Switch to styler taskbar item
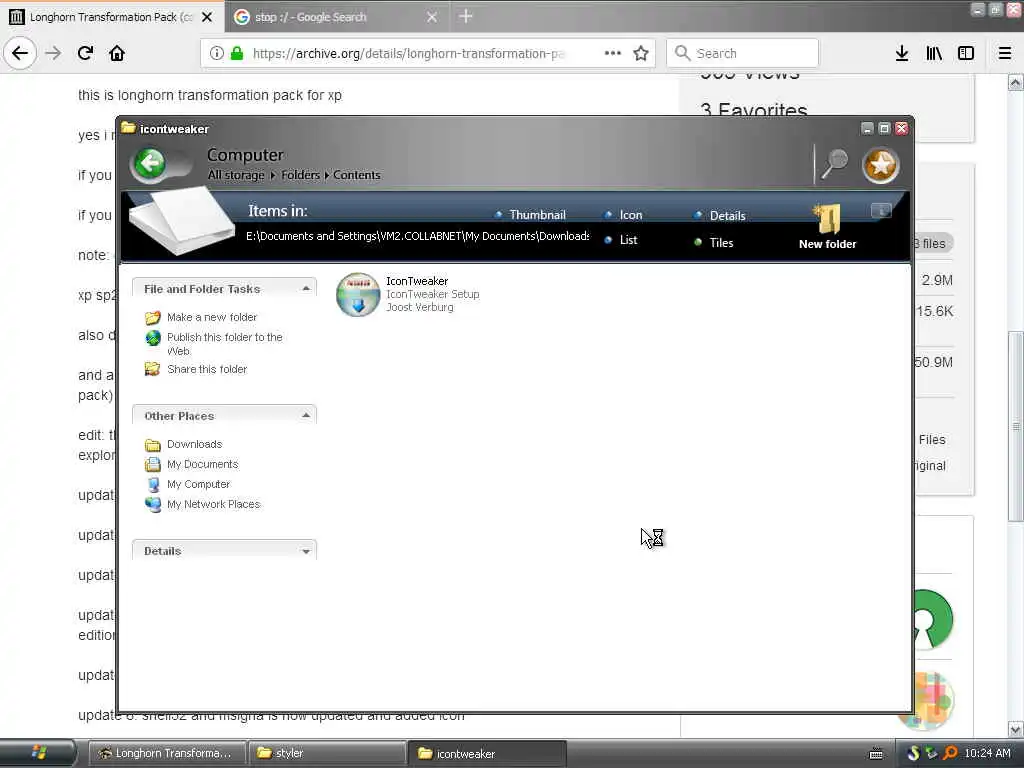The width and height of the screenshot is (1024, 768). (x=326, y=753)
